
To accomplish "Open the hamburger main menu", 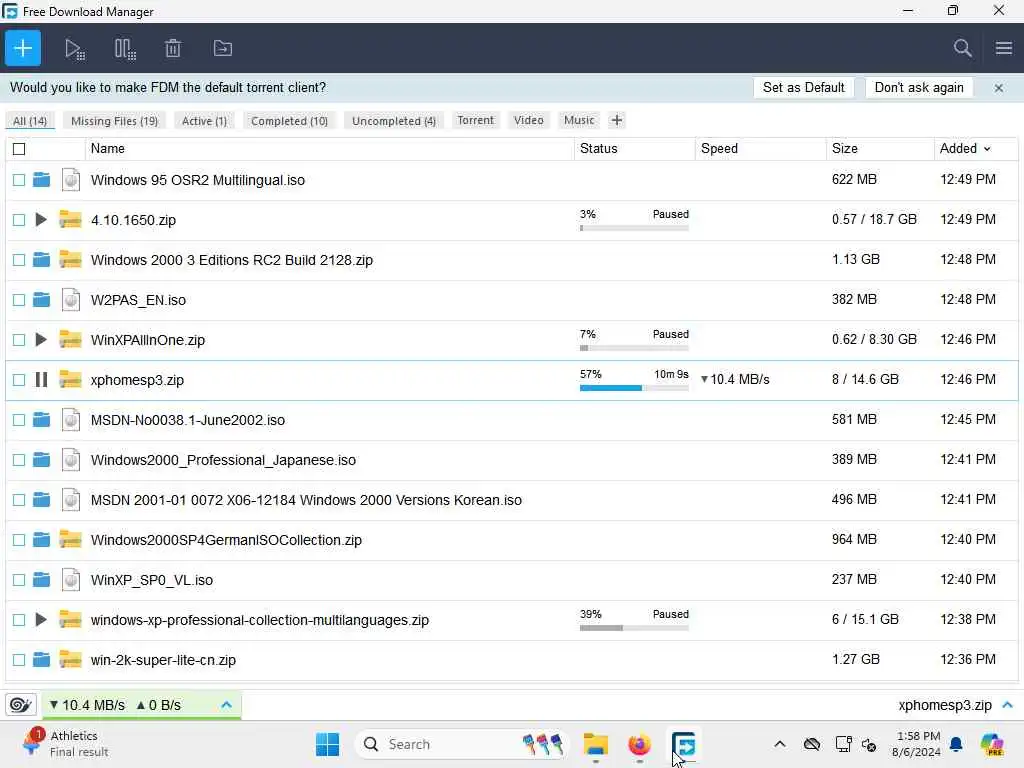I will click(x=1004, y=48).
